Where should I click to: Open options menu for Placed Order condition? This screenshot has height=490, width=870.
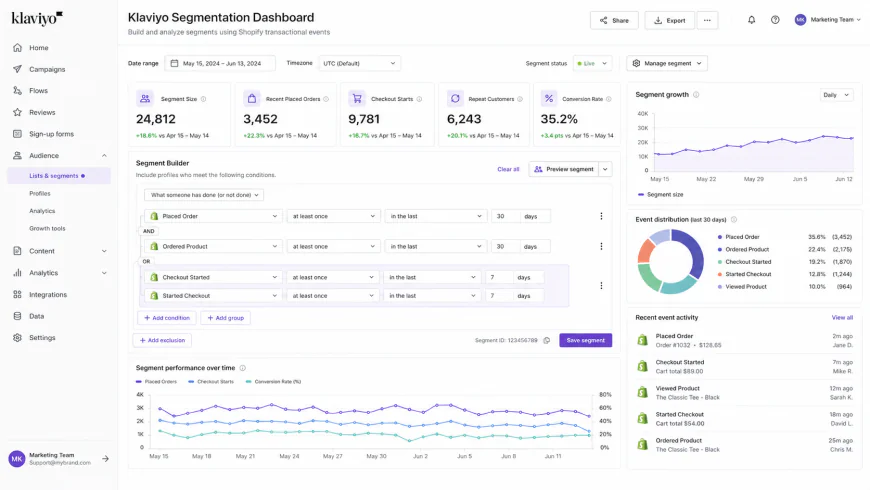click(601, 216)
